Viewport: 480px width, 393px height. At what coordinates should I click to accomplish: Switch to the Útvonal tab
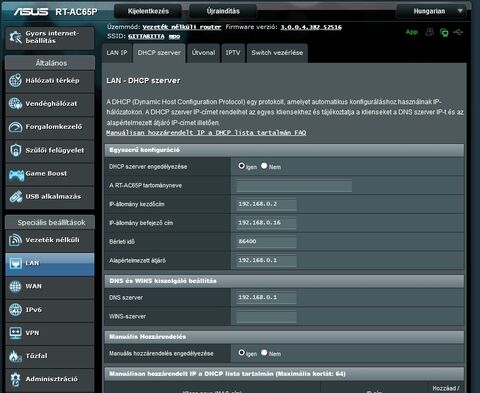(x=203, y=53)
